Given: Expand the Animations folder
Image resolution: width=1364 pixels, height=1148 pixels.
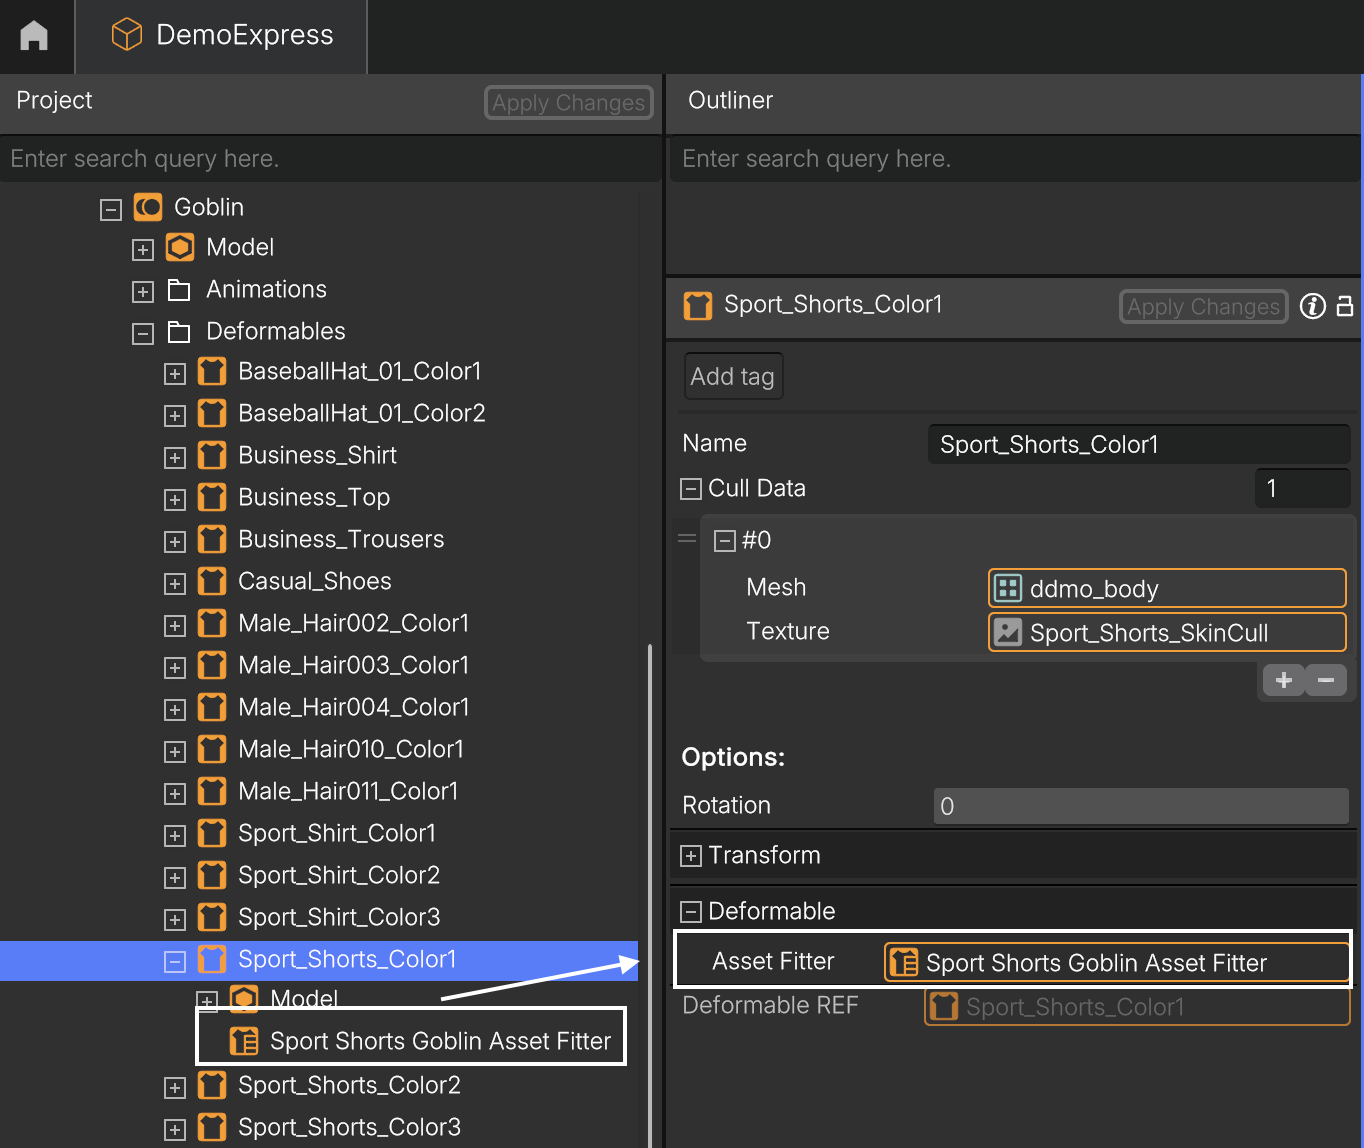Looking at the screenshot, I should click(x=143, y=291).
